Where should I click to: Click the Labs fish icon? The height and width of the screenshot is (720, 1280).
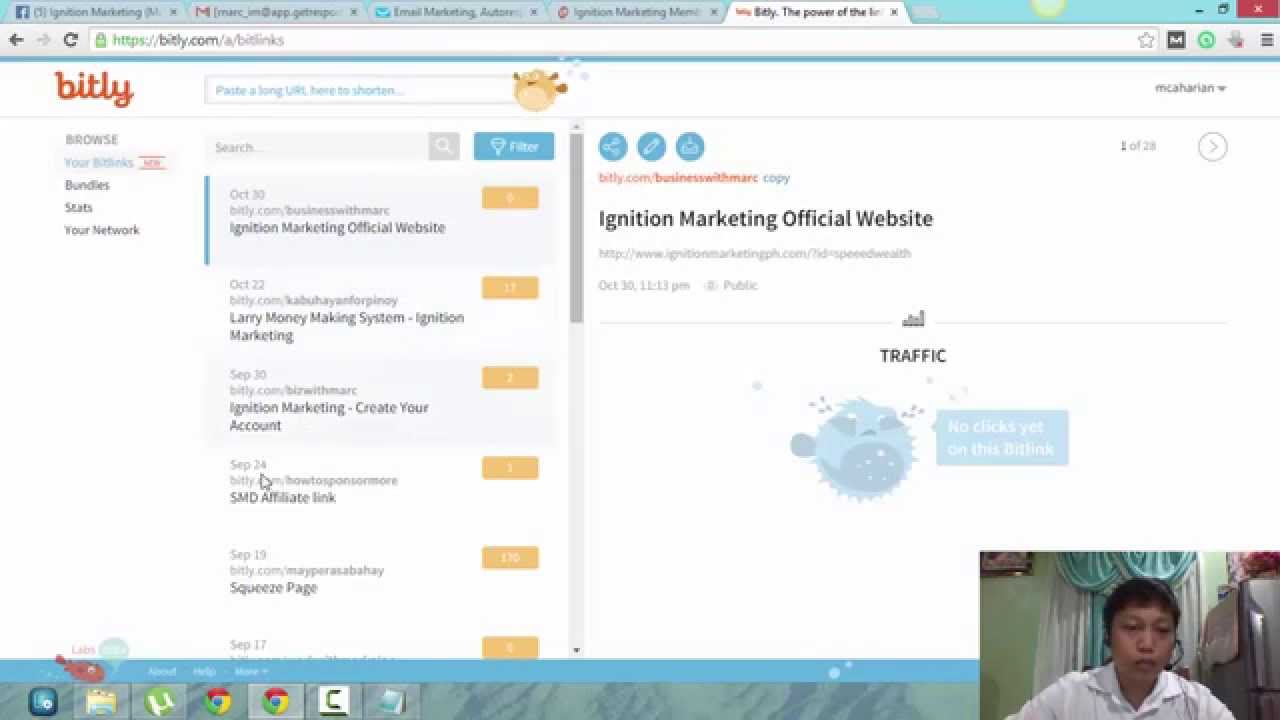coord(81,669)
